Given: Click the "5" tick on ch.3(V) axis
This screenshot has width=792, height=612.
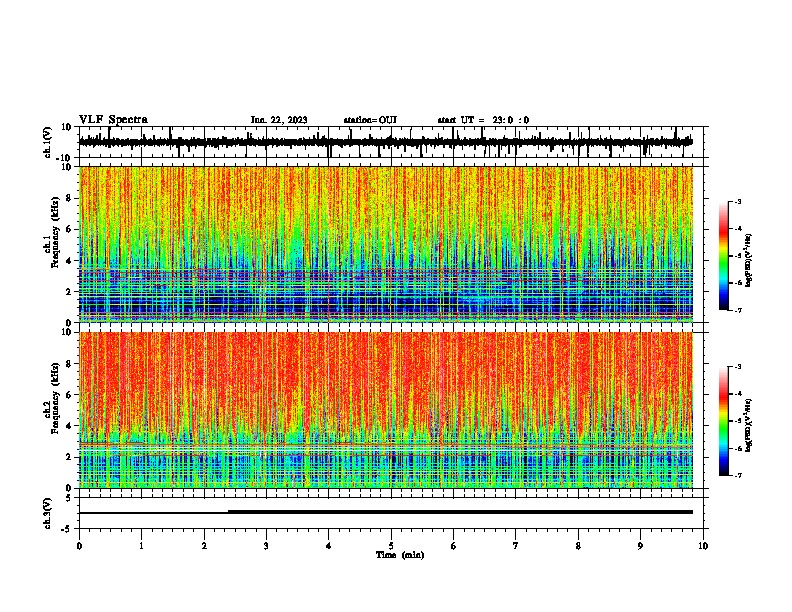Looking at the screenshot, I should click(70, 498).
